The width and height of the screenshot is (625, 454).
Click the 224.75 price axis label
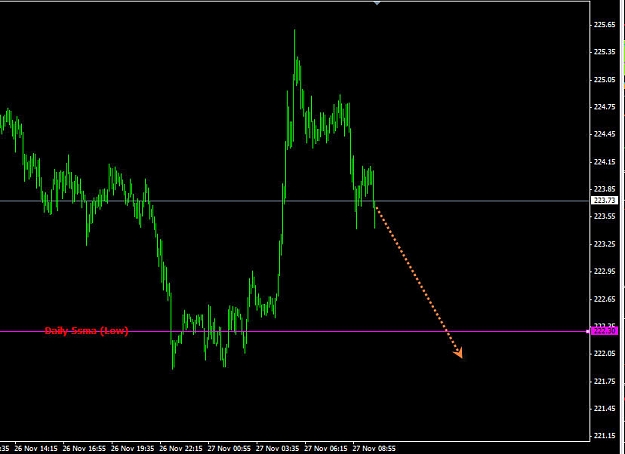(x=604, y=107)
